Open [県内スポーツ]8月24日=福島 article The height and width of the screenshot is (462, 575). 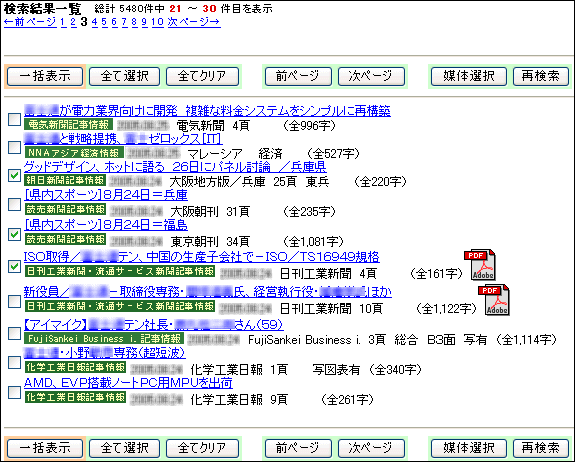tap(106, 225)
